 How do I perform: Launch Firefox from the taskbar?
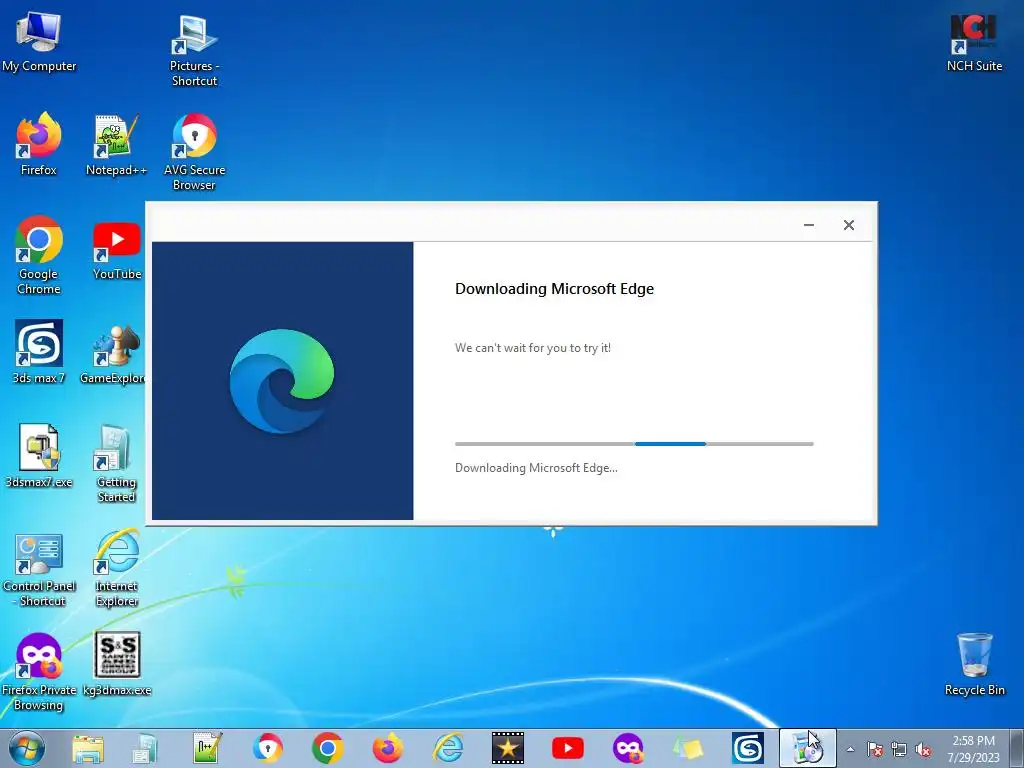point(388,748)
